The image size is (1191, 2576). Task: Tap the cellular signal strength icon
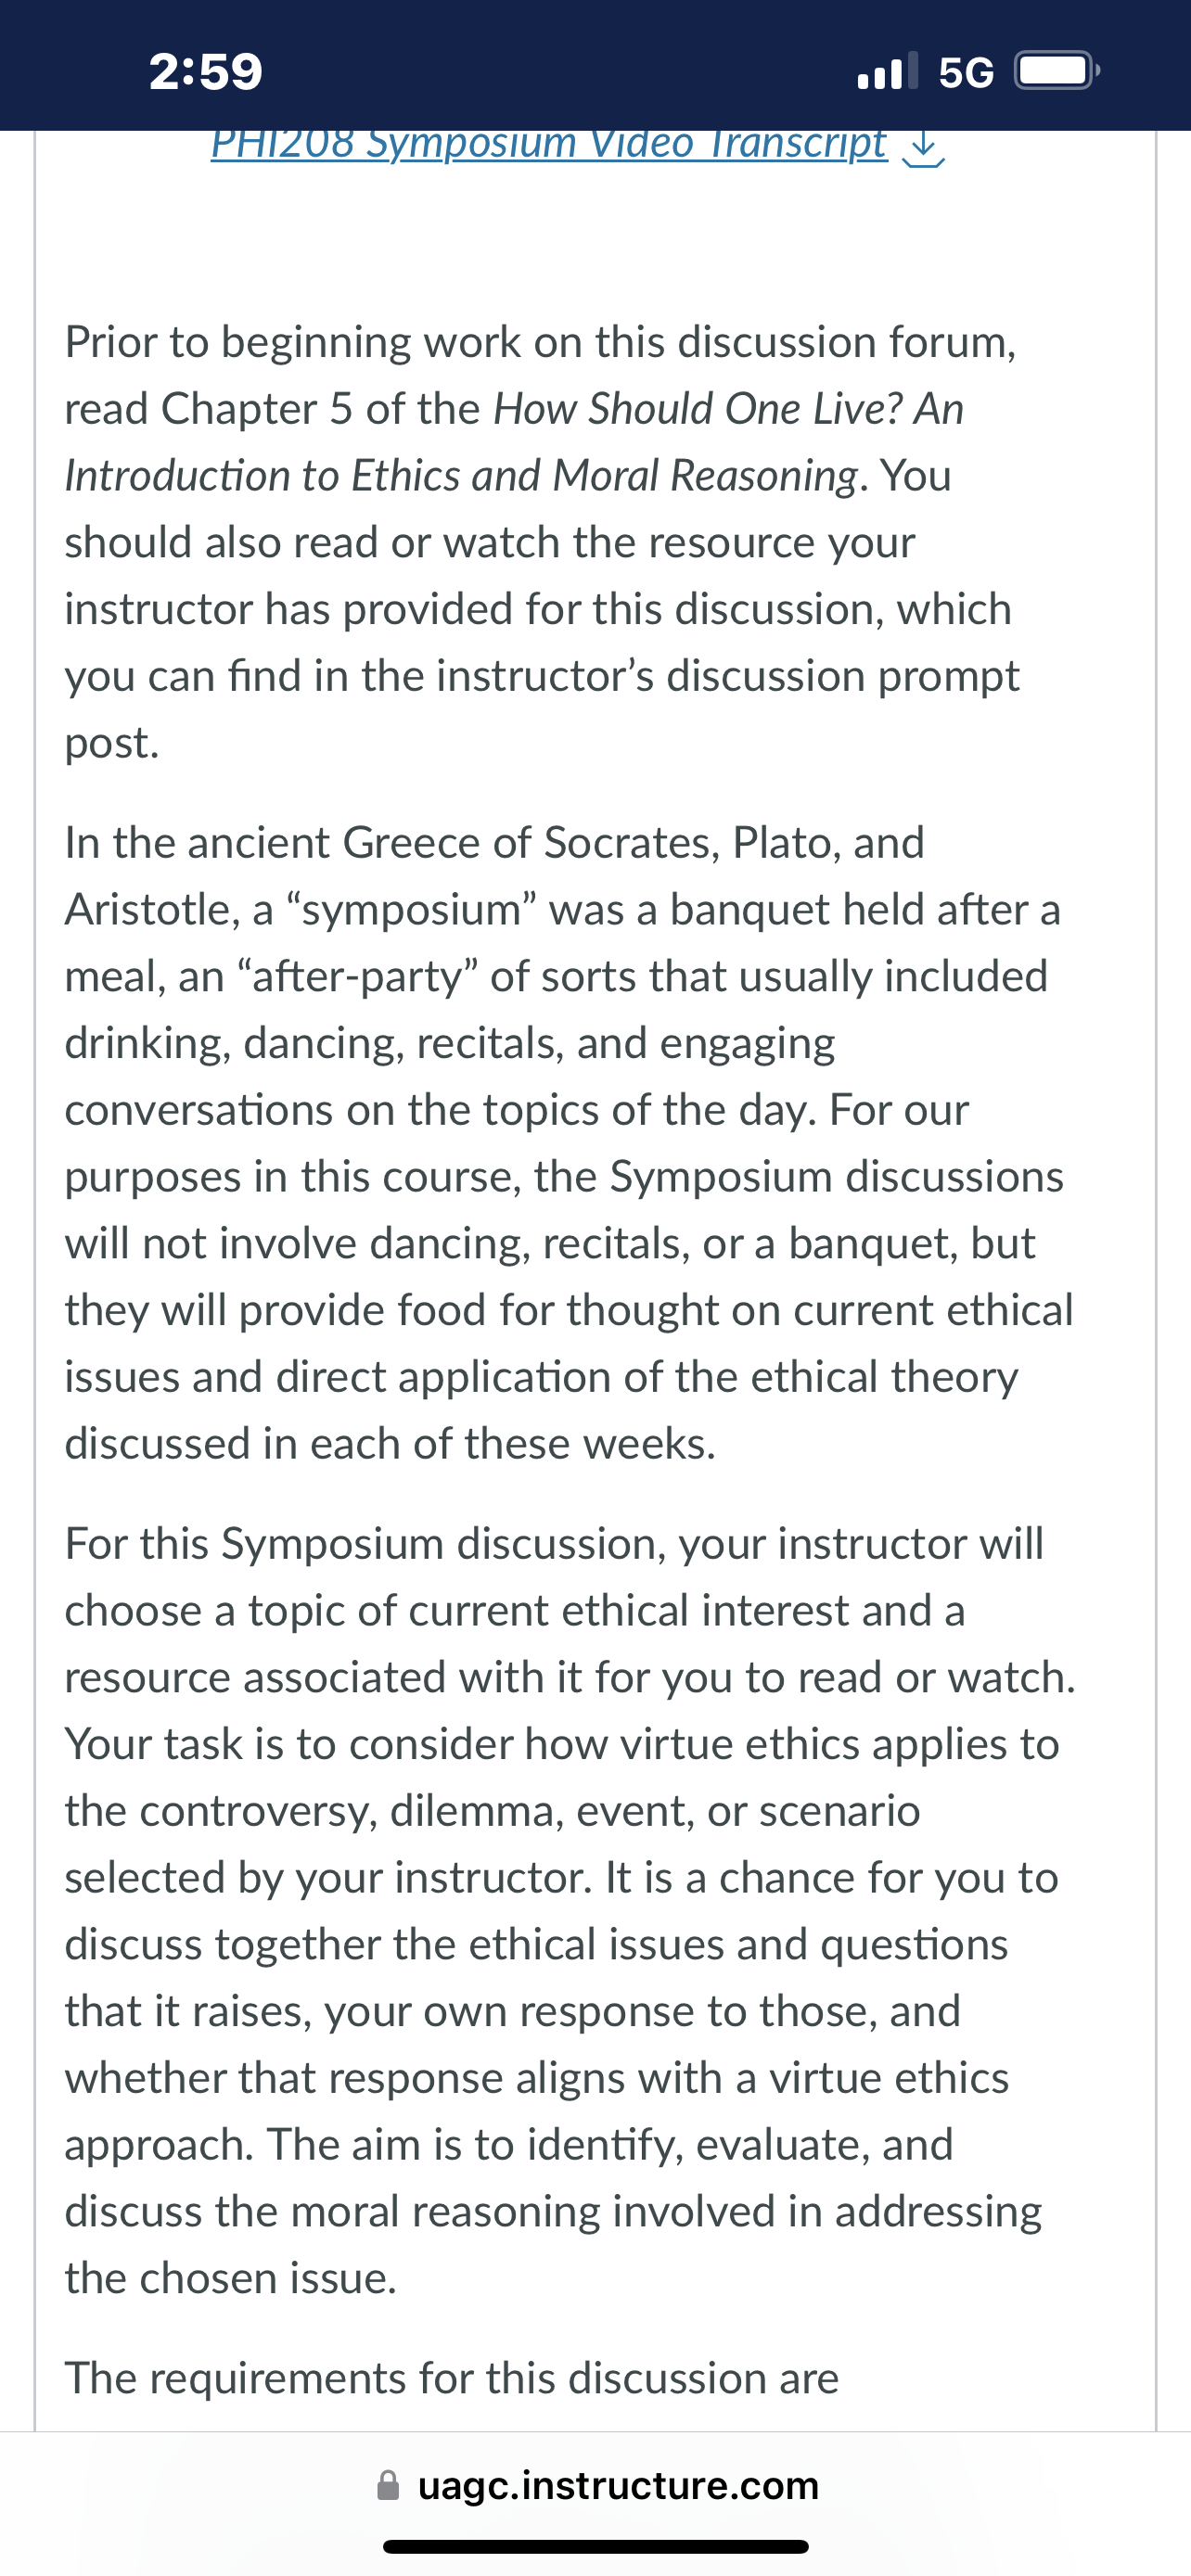pyautogui.click(x=888, y=71)
